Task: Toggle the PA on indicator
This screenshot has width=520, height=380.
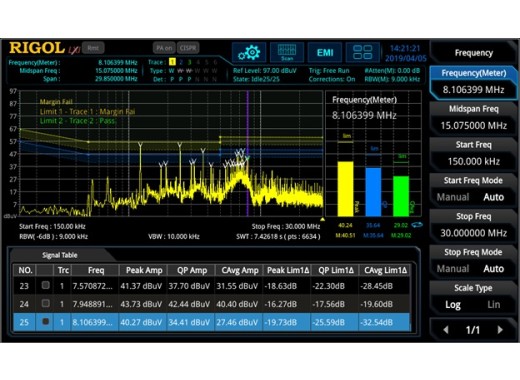Action: (164, 48)
